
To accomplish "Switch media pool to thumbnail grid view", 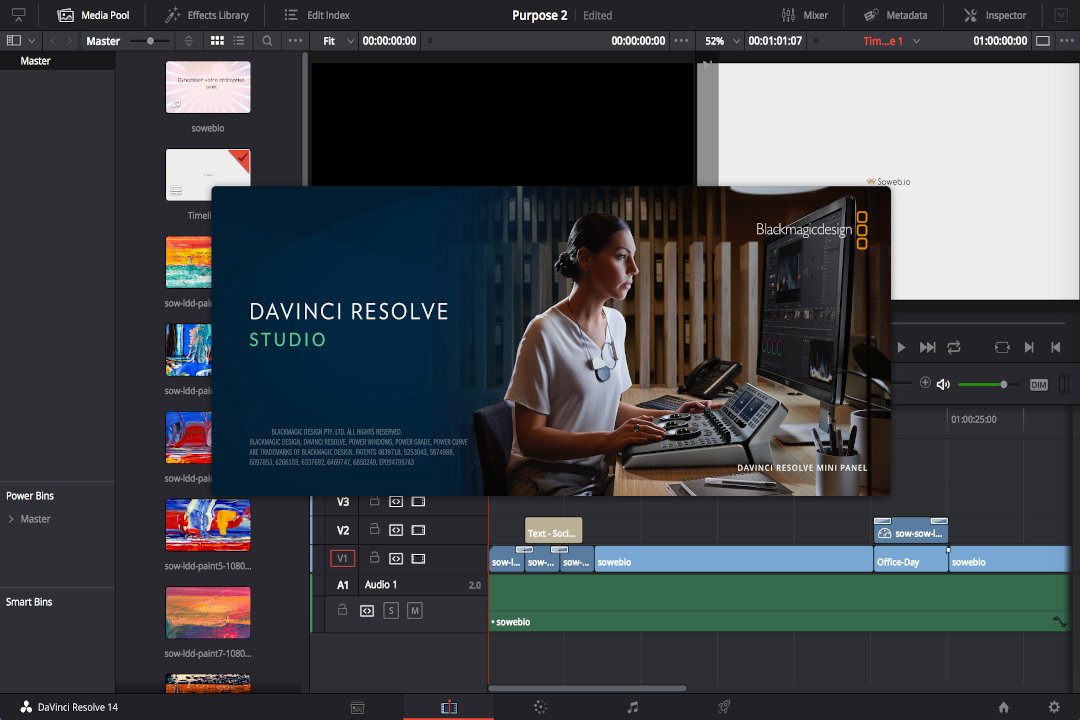I will point(217,41).
